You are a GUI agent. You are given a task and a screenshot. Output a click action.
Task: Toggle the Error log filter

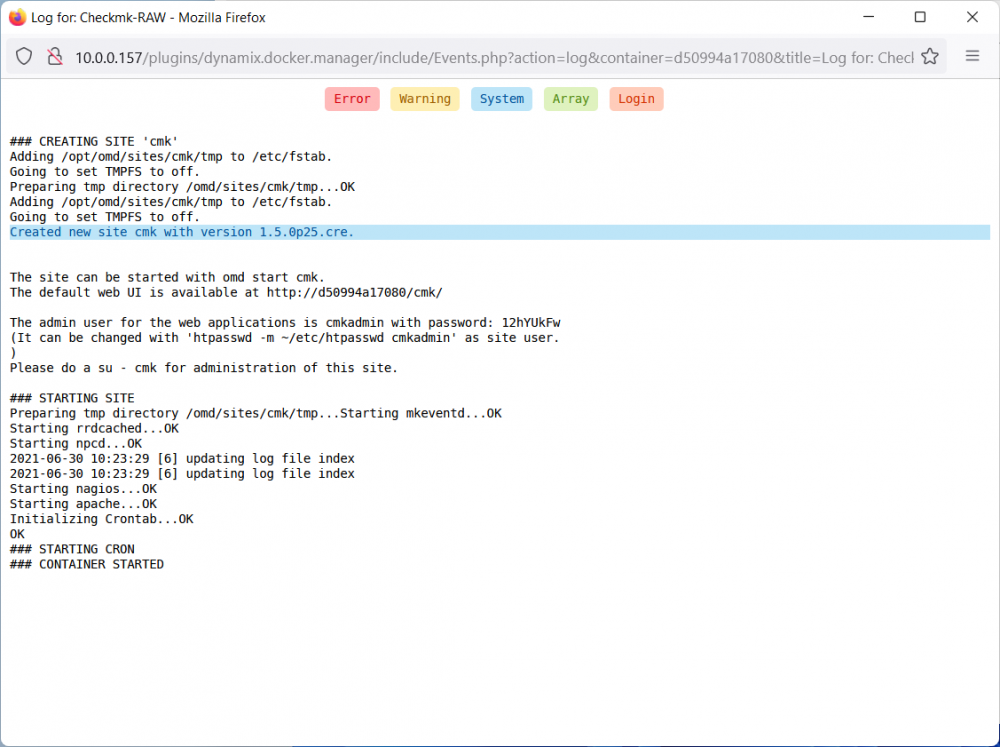coord(352,99)
